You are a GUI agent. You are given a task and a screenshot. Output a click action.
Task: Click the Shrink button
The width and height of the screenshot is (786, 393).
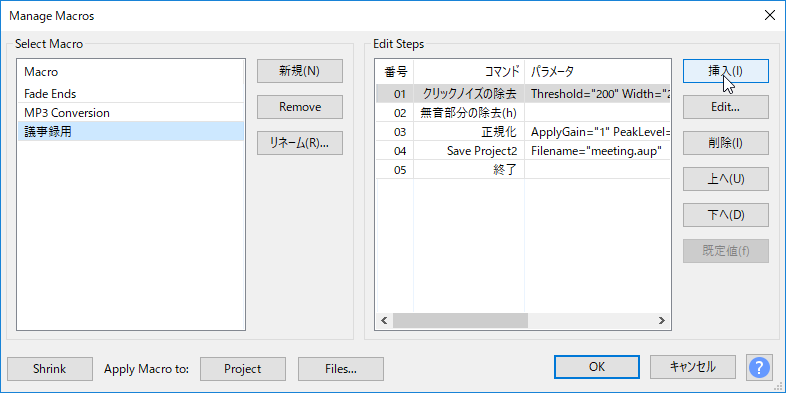coord(50,369)
